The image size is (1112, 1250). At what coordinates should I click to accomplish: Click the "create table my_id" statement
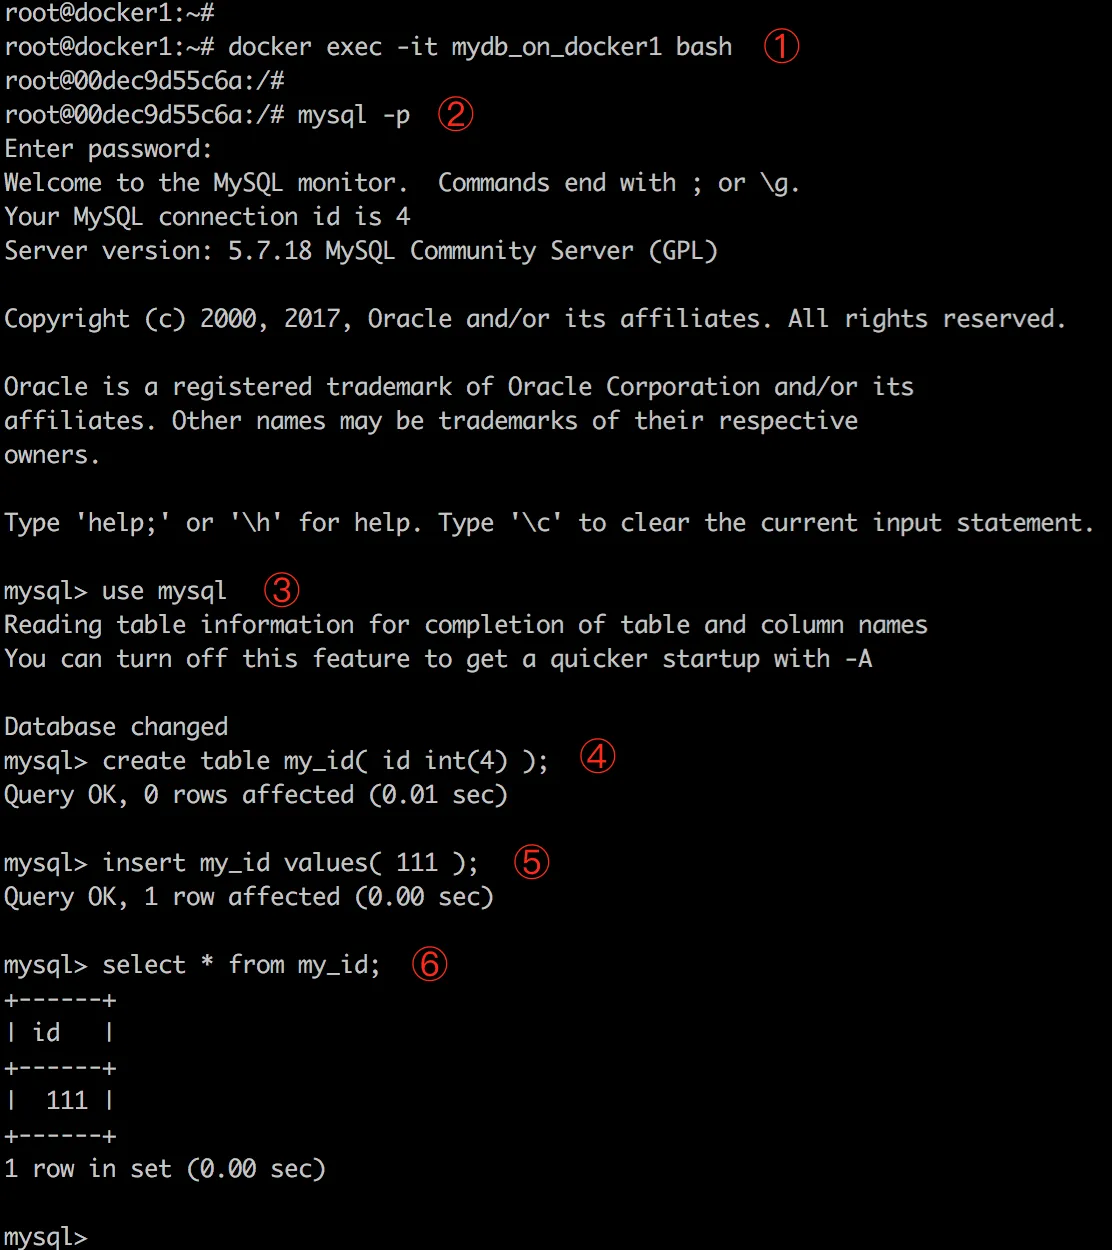pyautogui.click(x=325, y=761)
